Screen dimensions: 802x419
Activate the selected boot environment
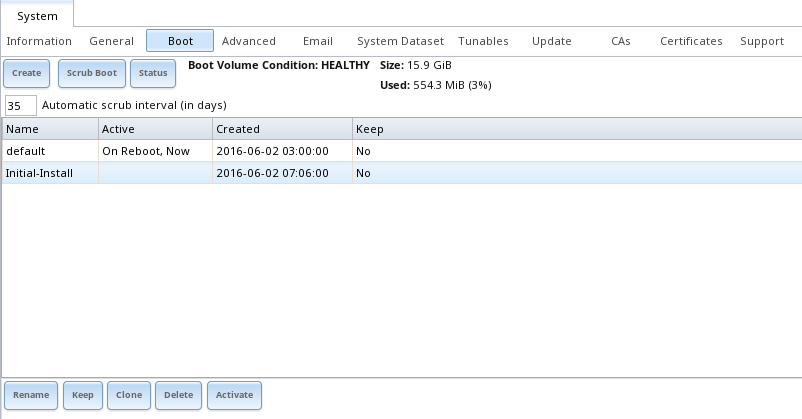coord(234,395)
